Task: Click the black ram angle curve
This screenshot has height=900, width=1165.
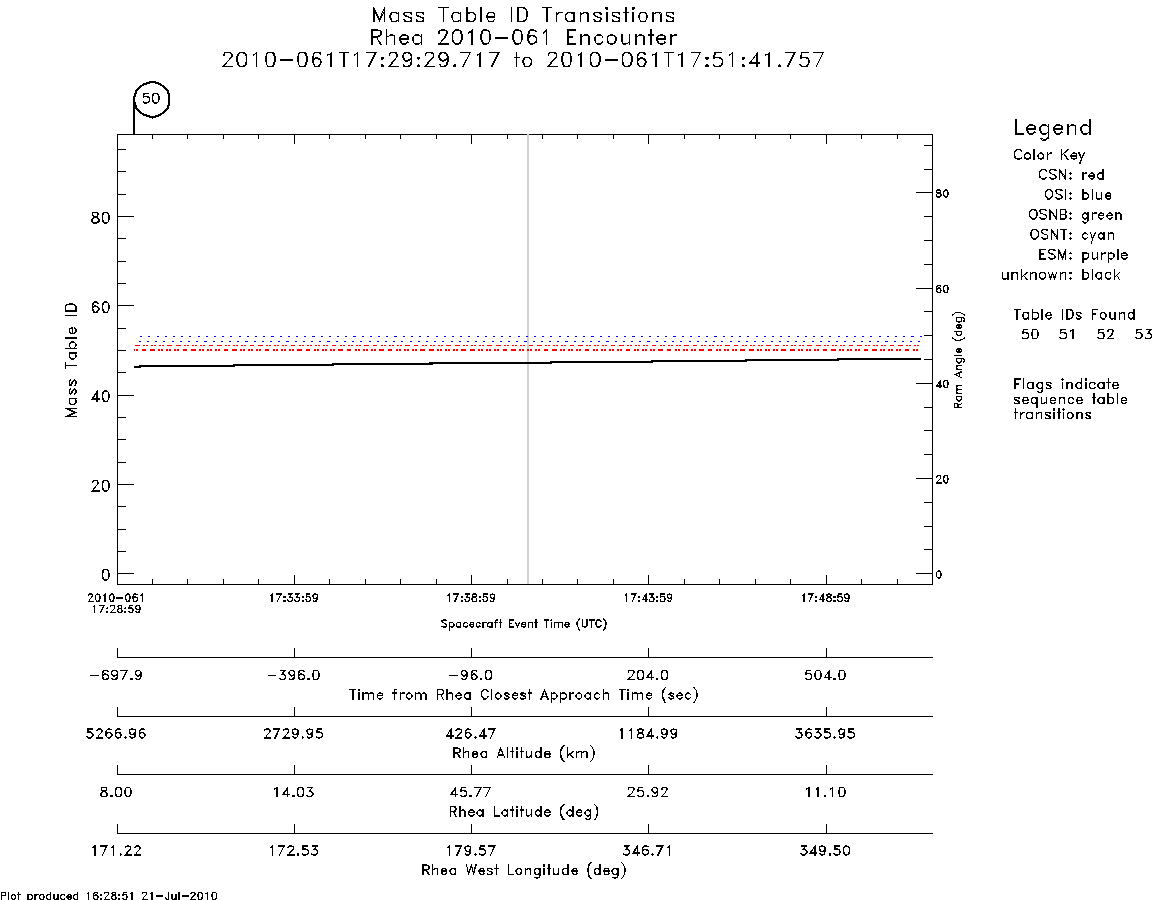Action: point(527,363)
